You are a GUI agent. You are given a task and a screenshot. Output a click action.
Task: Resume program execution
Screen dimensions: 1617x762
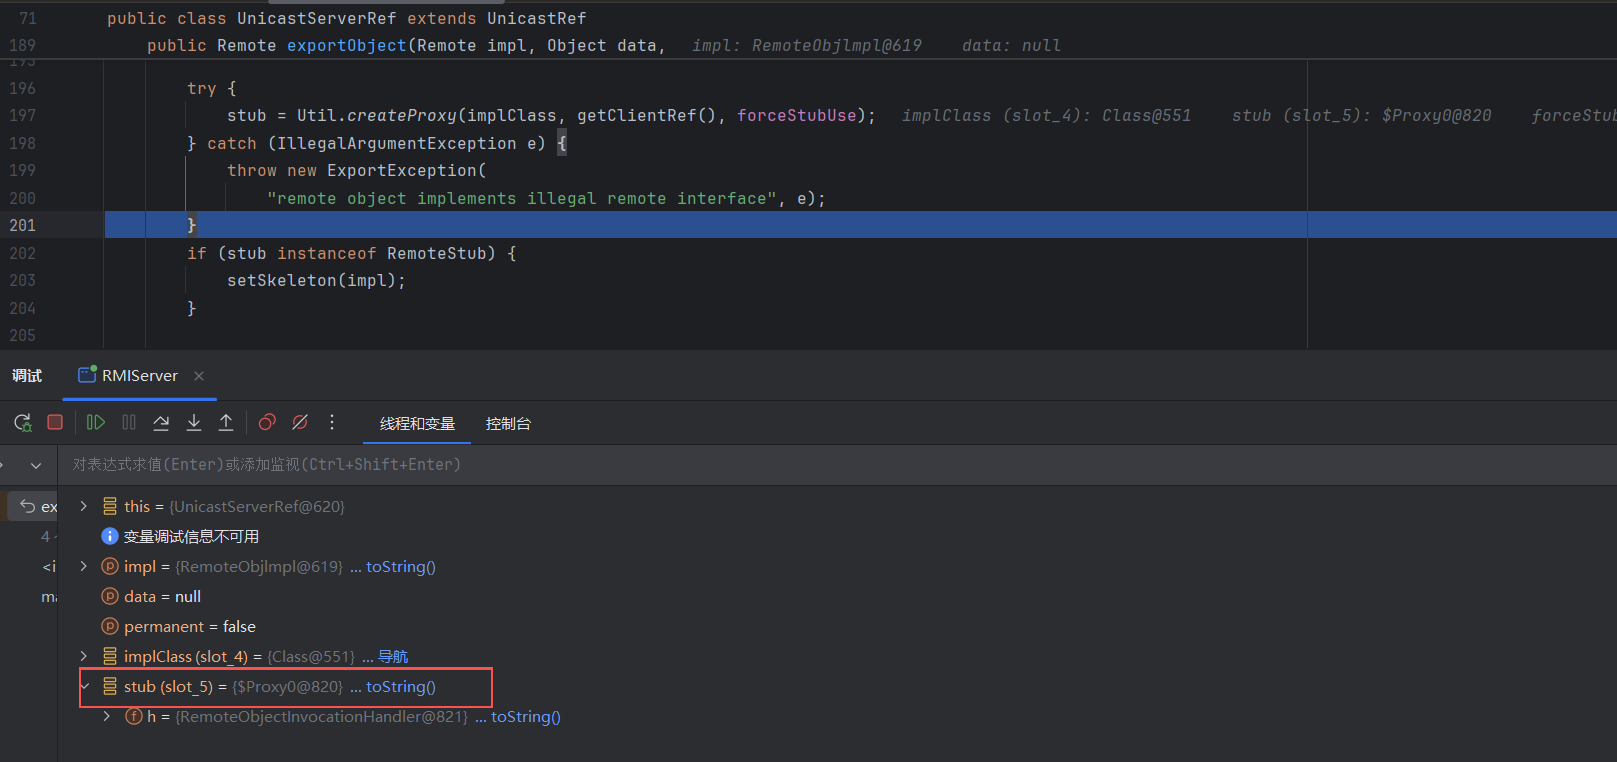point(96,423)
